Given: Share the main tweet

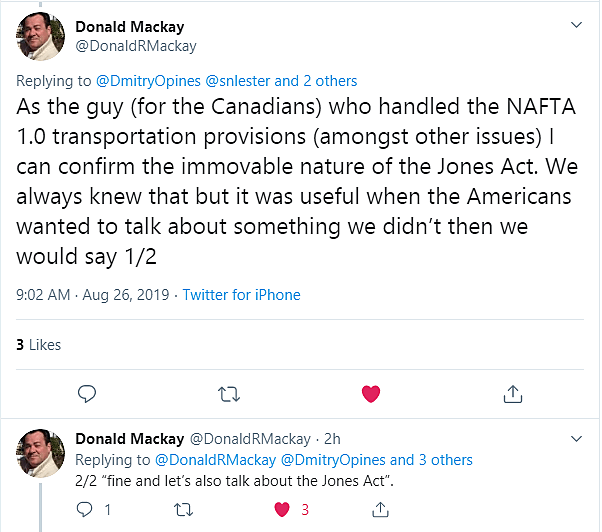Looking at the screenshot, I should click(x=513, y=394).
